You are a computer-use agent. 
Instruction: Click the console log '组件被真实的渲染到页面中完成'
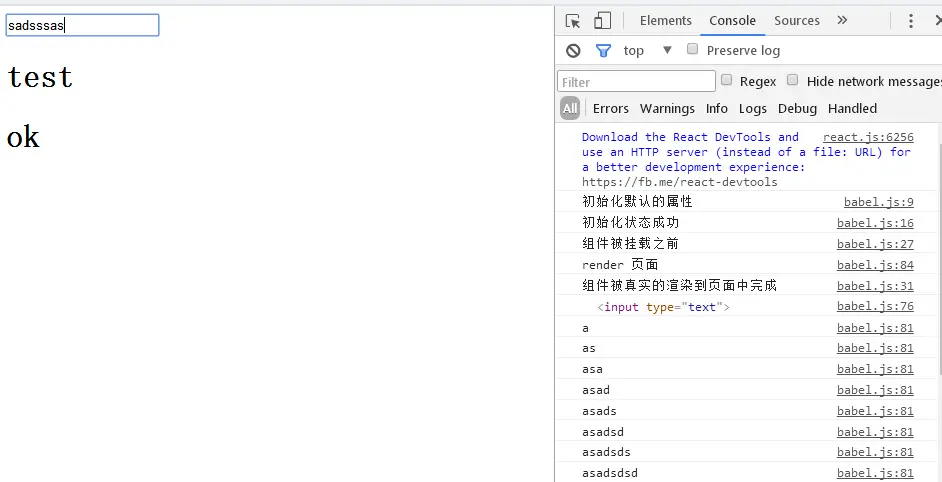coord(679,286)
